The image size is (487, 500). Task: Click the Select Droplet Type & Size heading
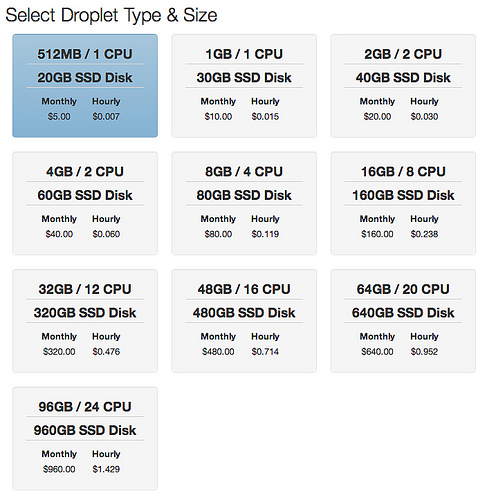tap(111, 15)
